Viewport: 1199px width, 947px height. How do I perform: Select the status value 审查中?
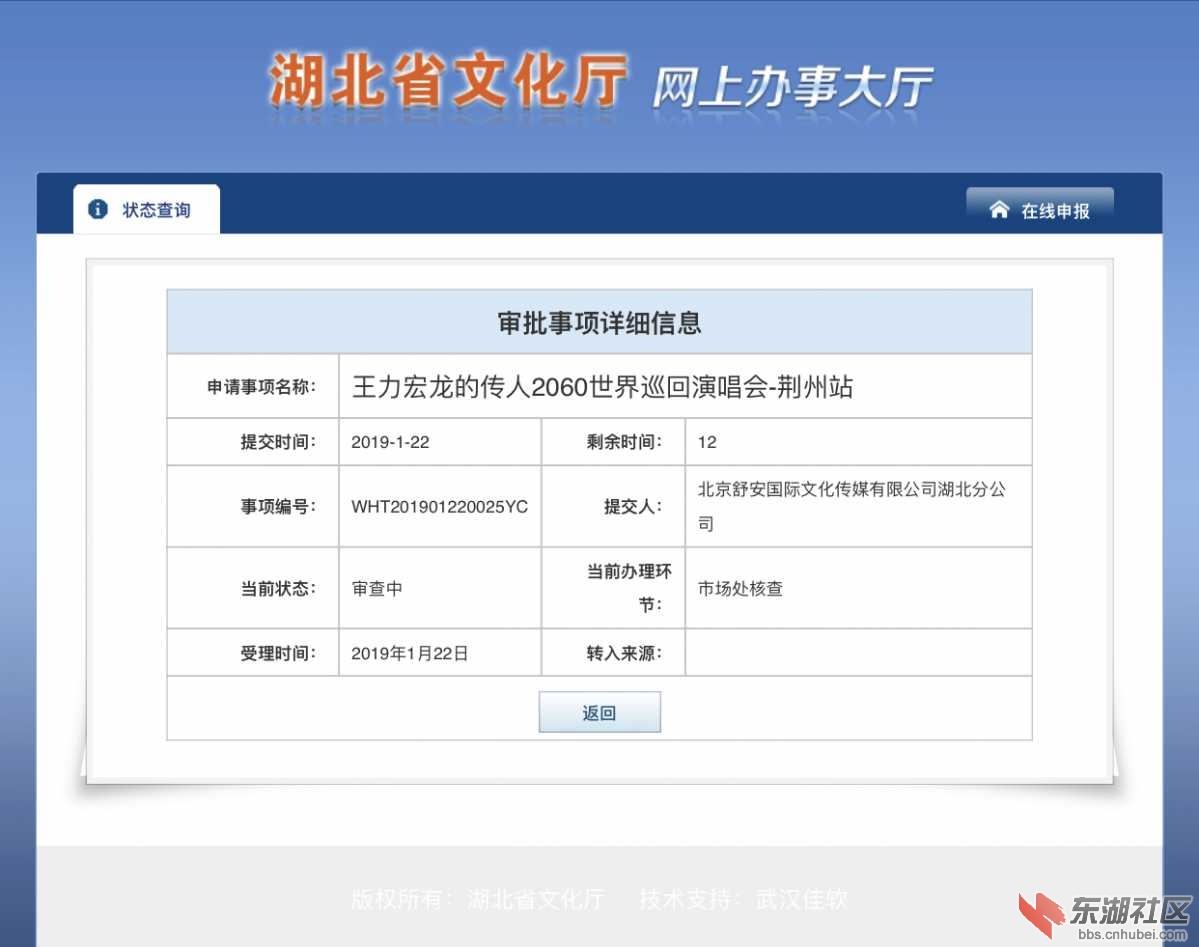click(377, 588)
